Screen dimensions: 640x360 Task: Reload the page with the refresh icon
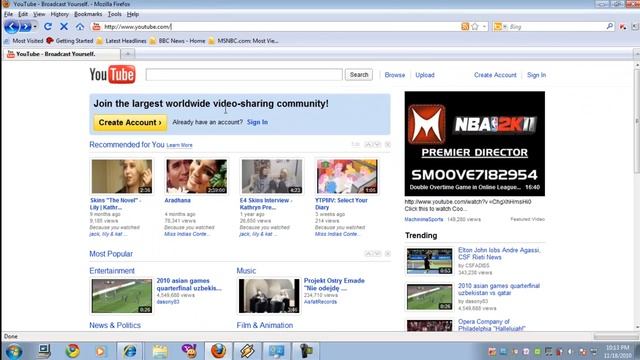point(48,27)
